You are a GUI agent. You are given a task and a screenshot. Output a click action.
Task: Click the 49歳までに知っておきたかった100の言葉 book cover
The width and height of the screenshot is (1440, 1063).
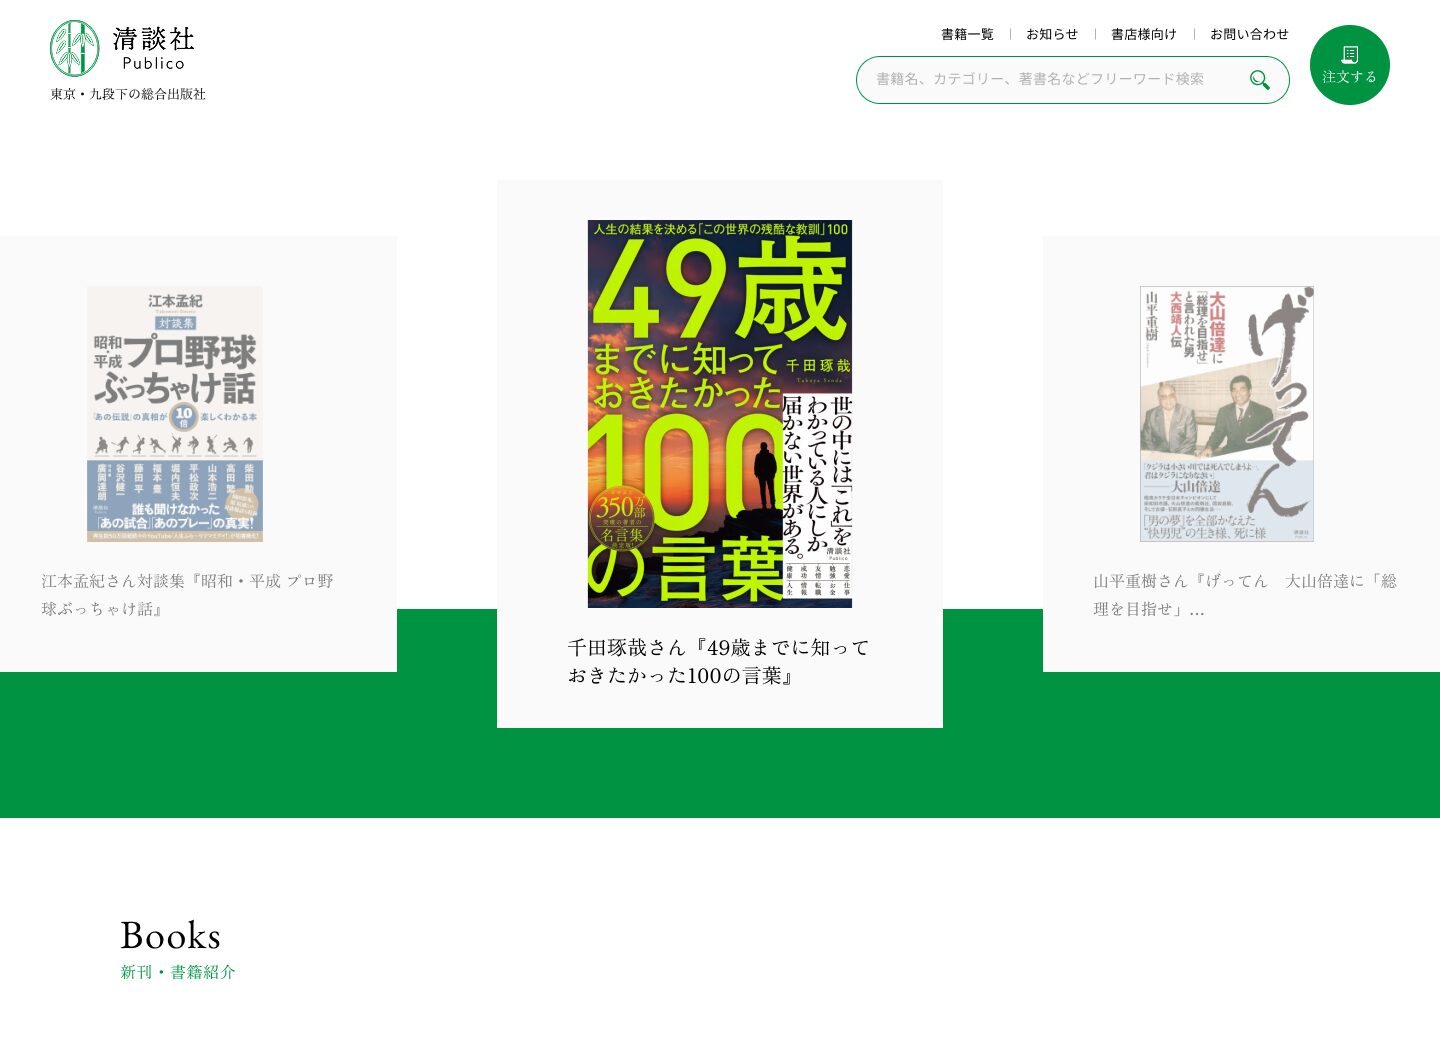point(720,414)
